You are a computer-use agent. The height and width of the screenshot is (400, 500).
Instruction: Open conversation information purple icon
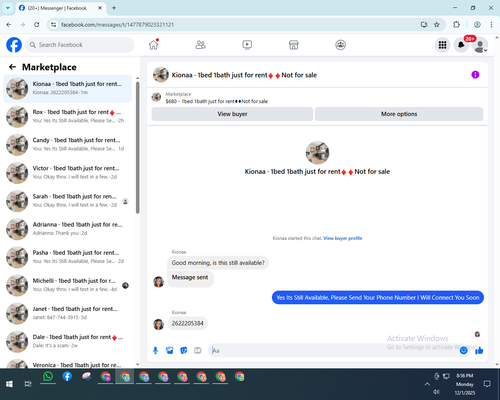click(475, 75)
